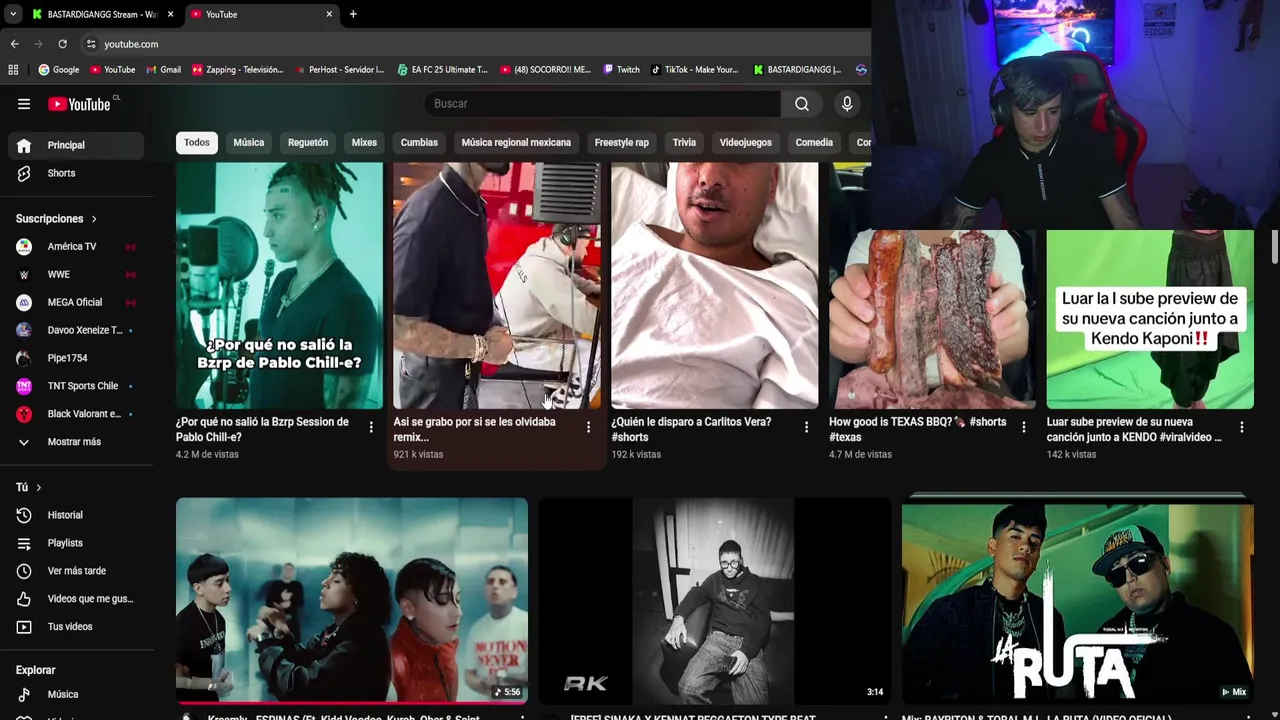This screenshot has height=720, width=1280.
Task: Open Pipe1754 subscription channel
Action: click(x=76, y=358)
